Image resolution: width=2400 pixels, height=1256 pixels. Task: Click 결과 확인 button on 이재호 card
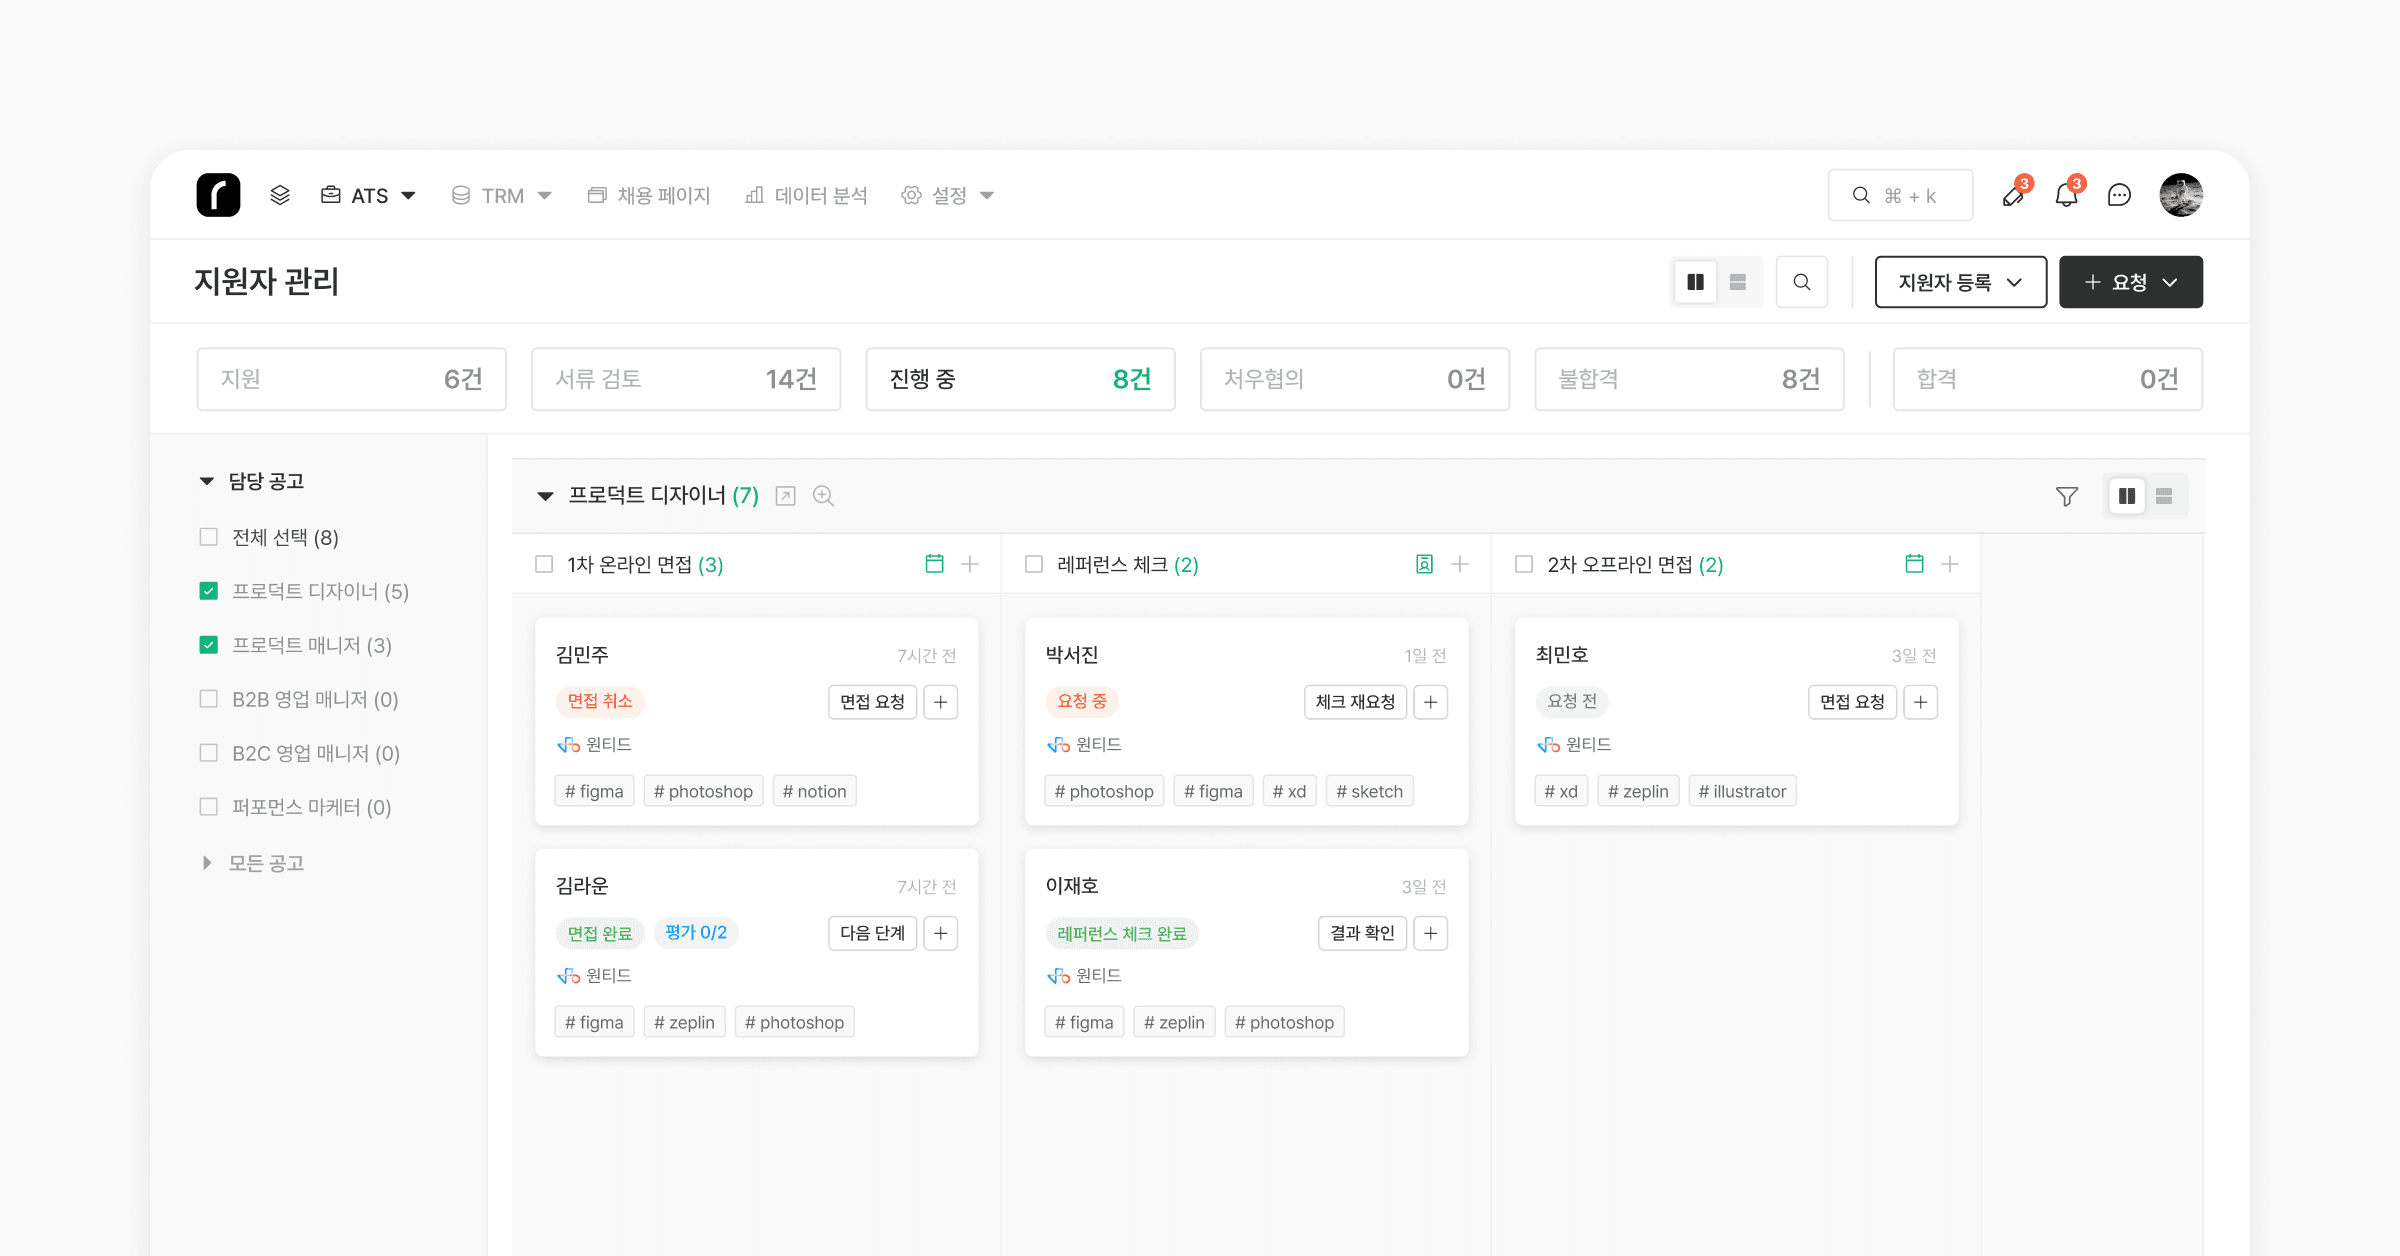point(1362,933)
